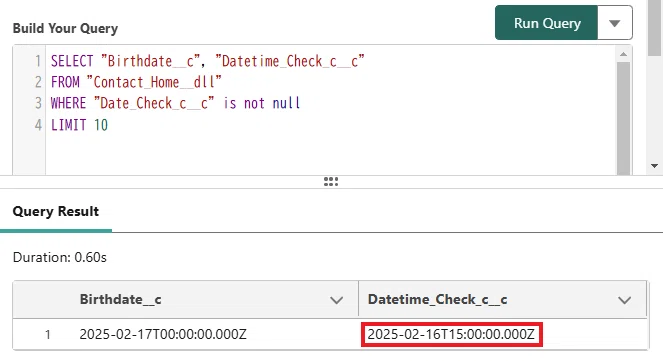663x361 pixels.
Task: Place cursor on the SELECT line of query
Action: click(x=207, y=61)
